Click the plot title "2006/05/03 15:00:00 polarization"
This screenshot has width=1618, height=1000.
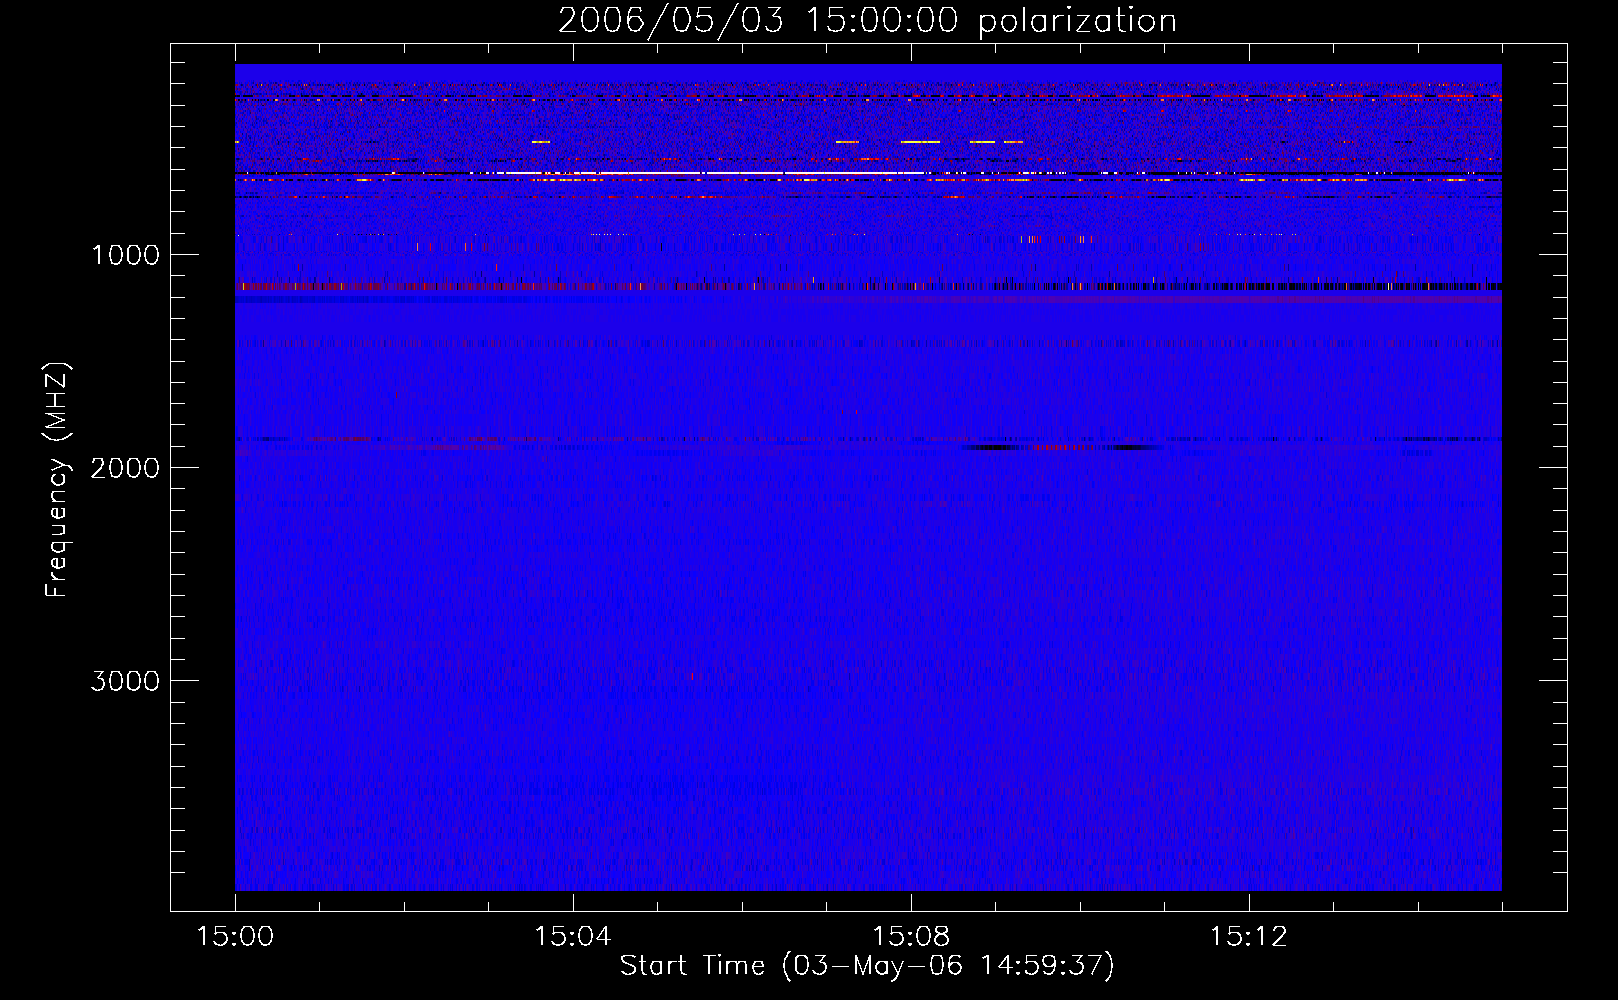click(867, 20)
